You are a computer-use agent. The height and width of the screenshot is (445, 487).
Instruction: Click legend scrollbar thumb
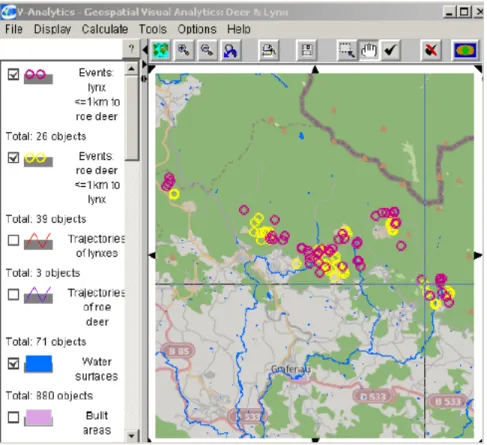pyautogui.click(x=132, y=118)
